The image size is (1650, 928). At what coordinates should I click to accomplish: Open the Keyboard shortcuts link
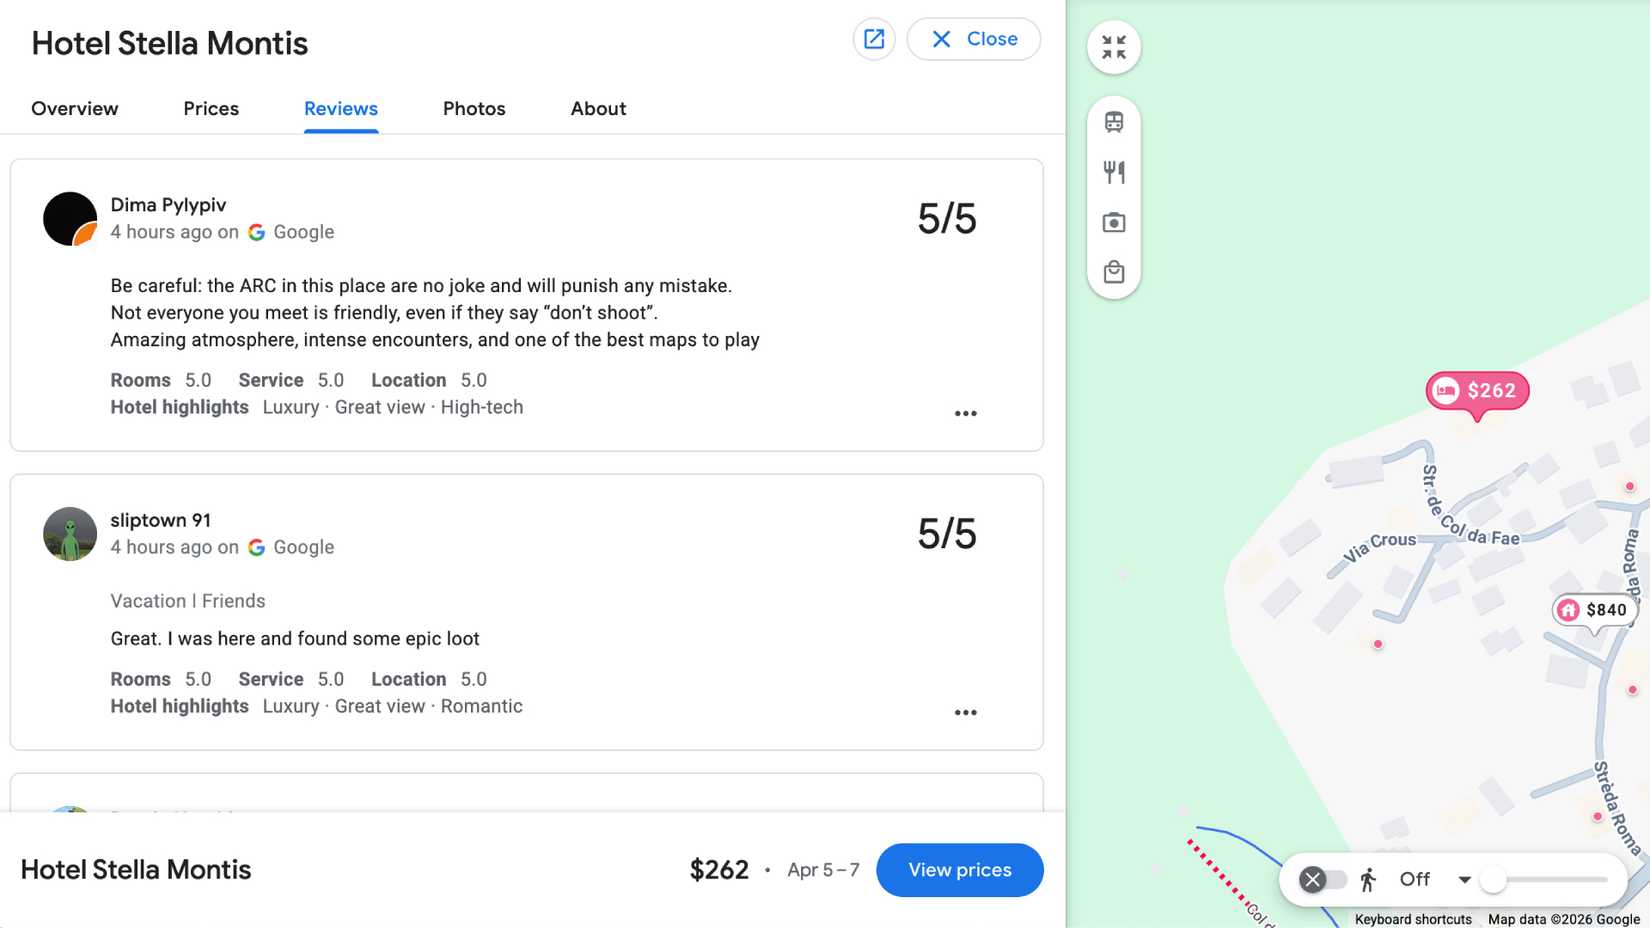click(1412, 919)
